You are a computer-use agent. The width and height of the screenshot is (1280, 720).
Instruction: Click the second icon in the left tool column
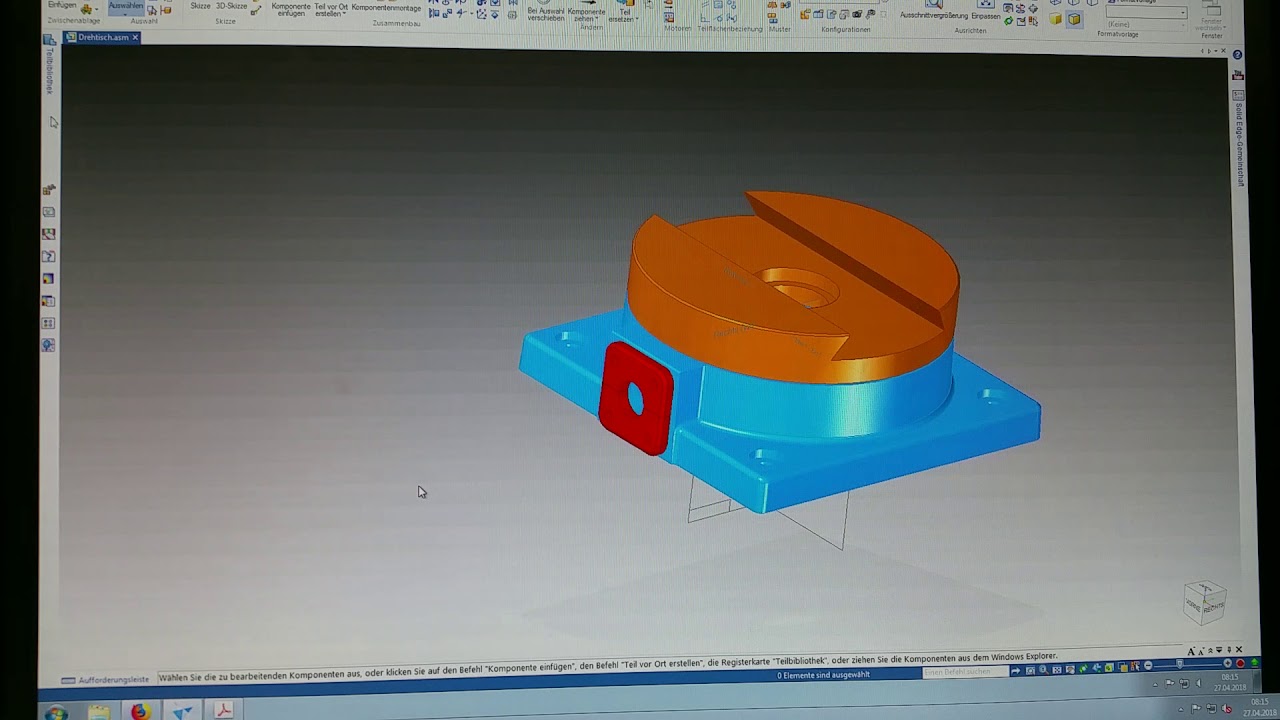point(48,212)
